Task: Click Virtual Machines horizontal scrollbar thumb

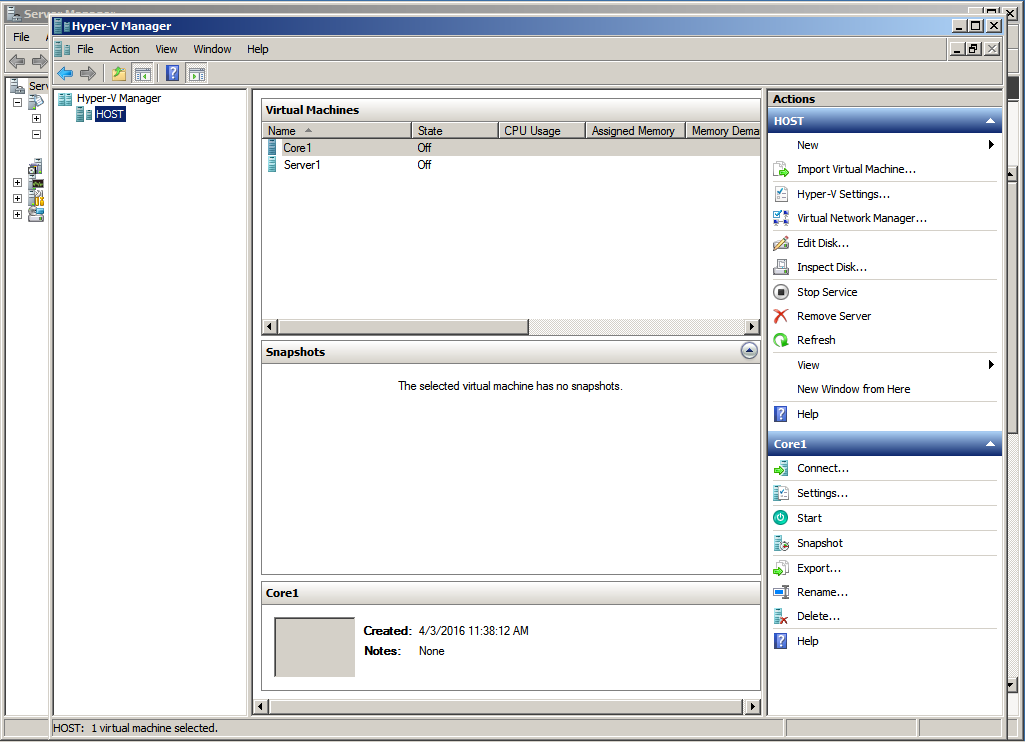Action: point(403,326)
